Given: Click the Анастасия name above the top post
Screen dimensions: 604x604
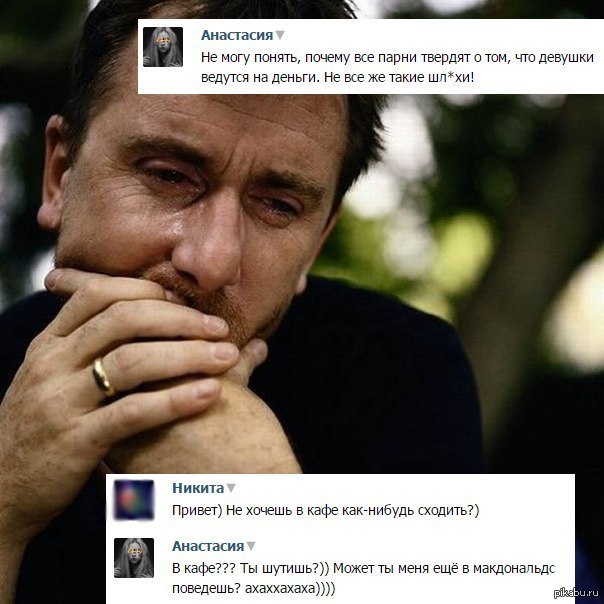Looking at the screenshot, I should (x=237, y=35).
